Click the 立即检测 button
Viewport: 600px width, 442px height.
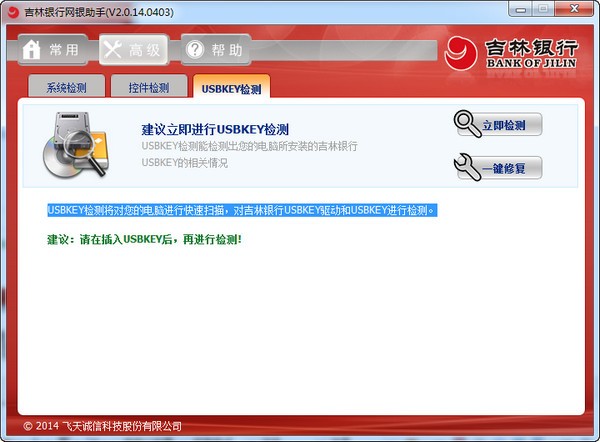498,124
